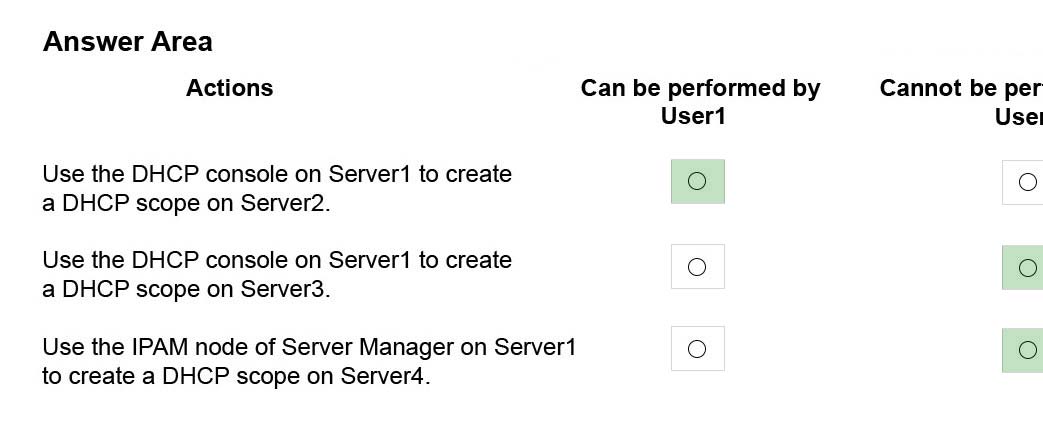Click the 'Can be performed by' header text
This screenshot has height=447, width=1043.
click(700, 88)
